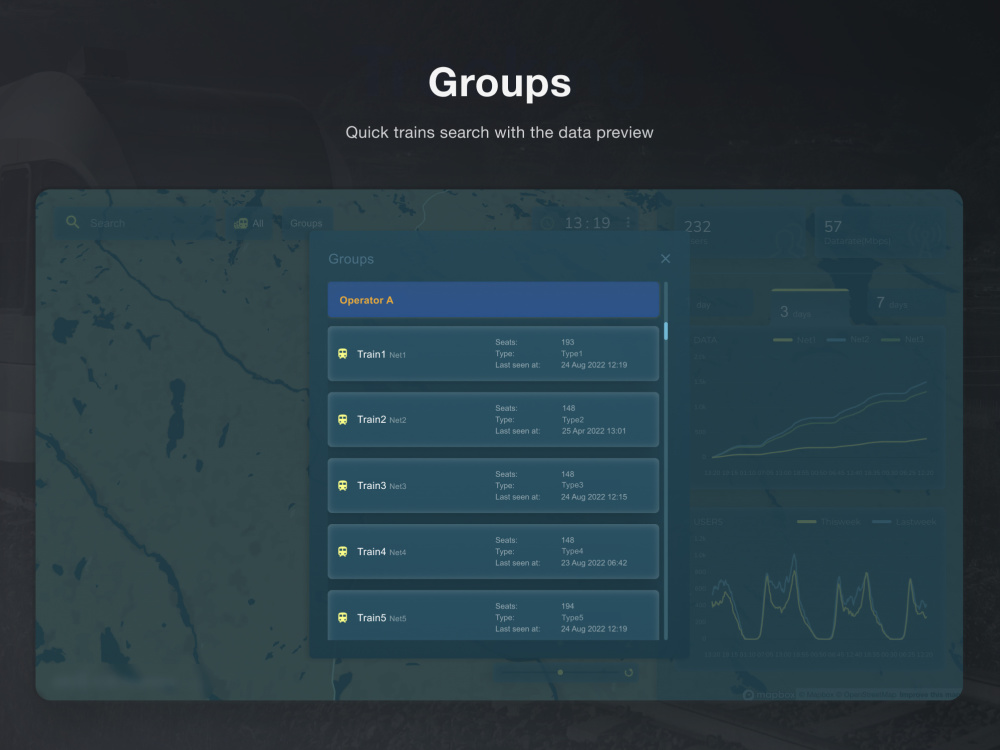The width and height of the screenshot is (1000, 750).
Task: Select the Operator A group header
Action: pos(493,300)
